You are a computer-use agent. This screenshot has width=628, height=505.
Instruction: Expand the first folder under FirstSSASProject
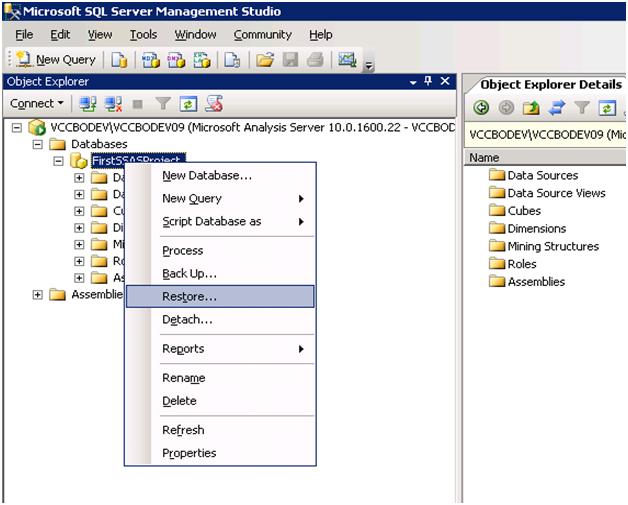[x=79, y=177]
